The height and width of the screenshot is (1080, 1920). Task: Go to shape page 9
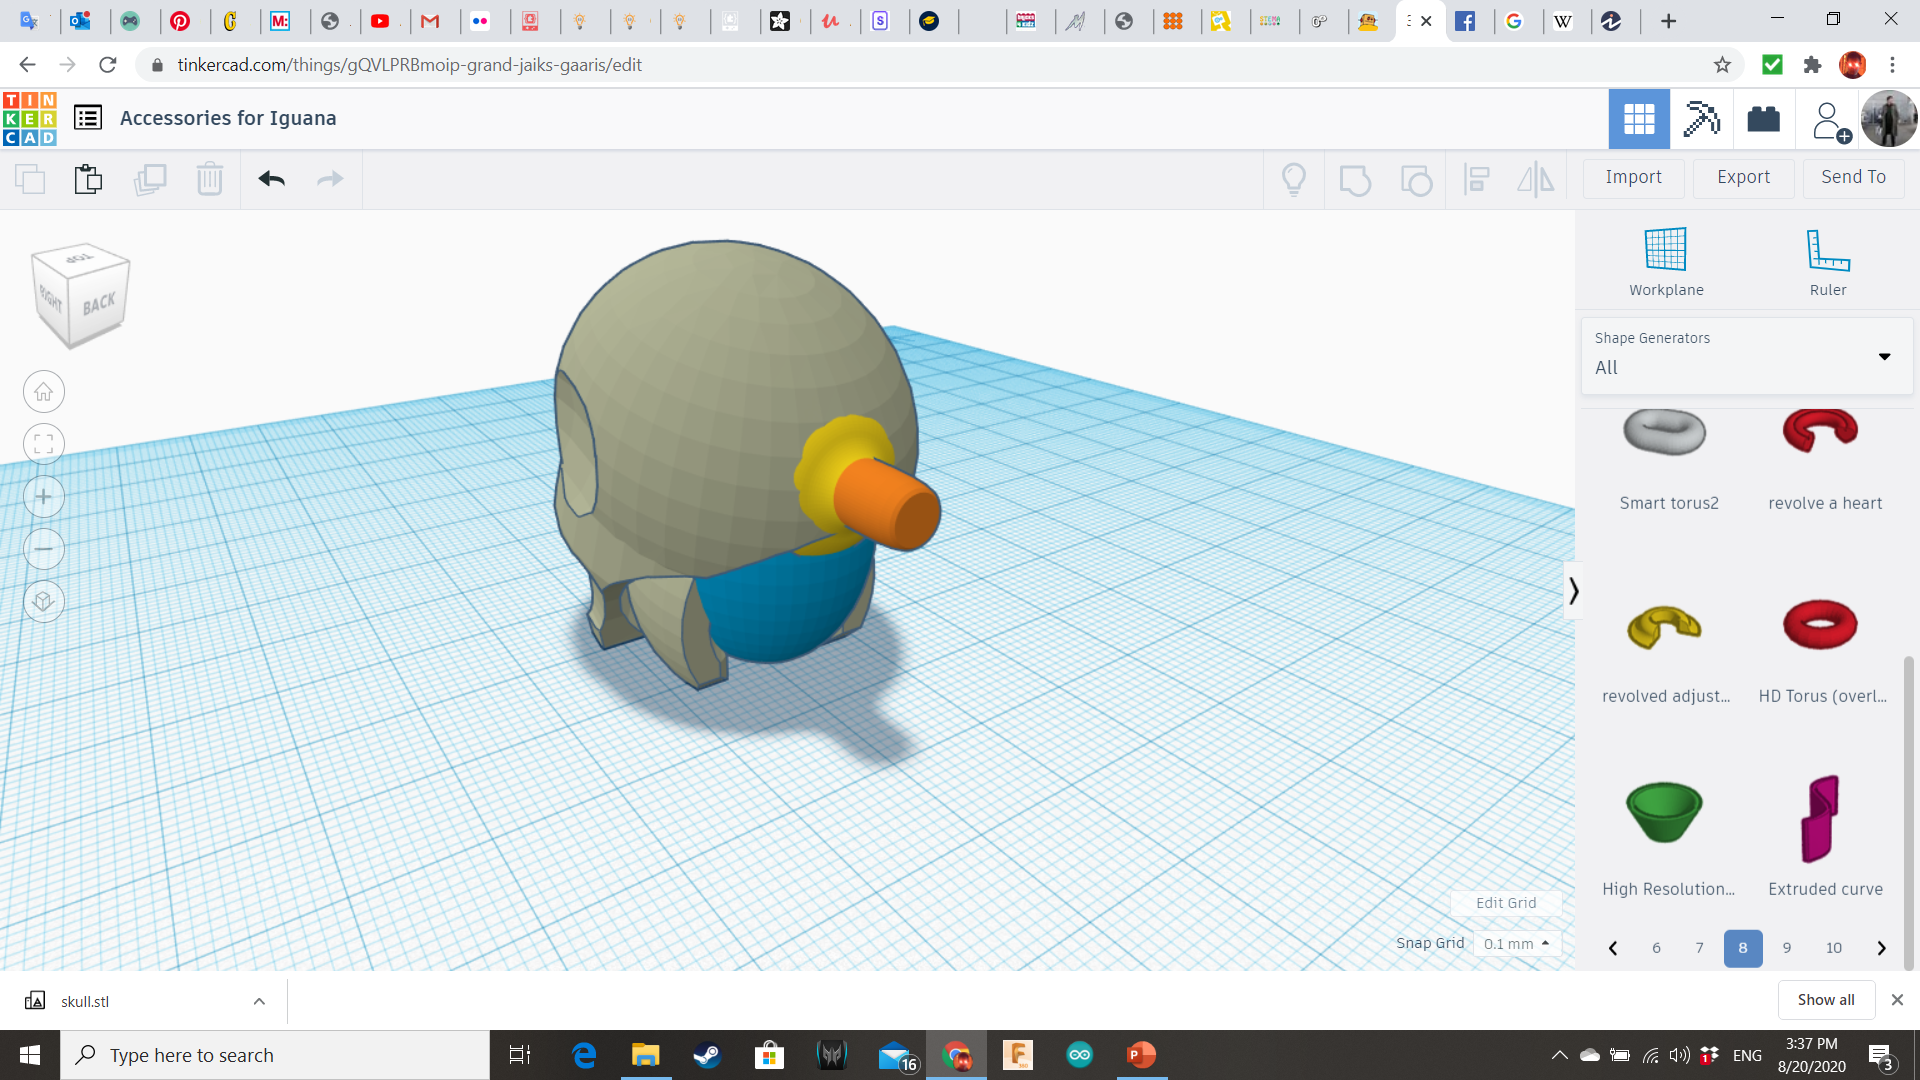coord(1786,948)
